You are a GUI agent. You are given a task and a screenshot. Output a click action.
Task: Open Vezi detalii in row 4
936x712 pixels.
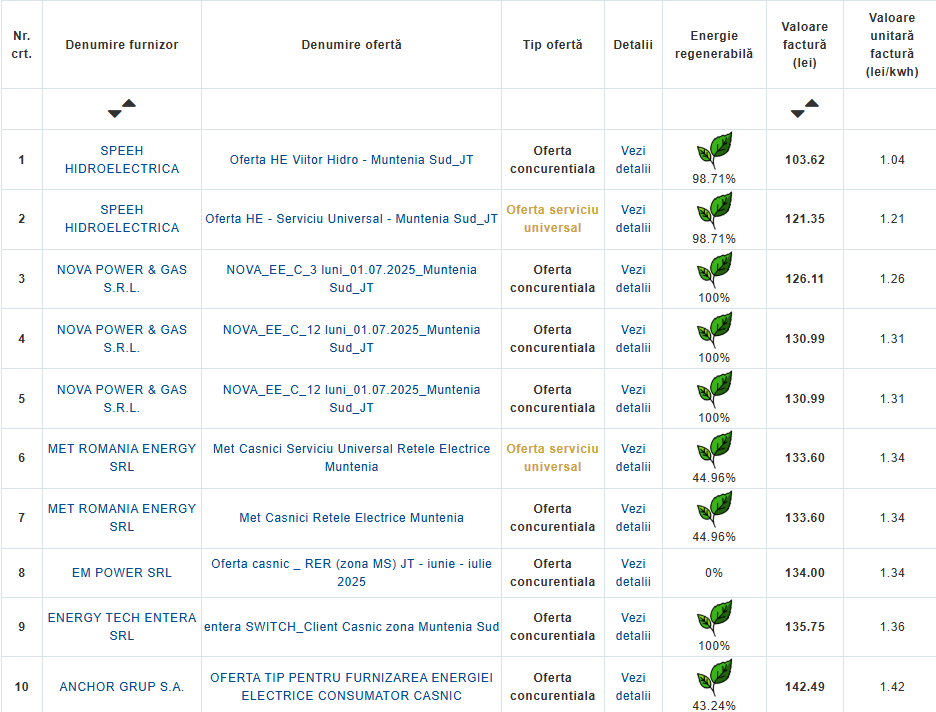point(633,338)
